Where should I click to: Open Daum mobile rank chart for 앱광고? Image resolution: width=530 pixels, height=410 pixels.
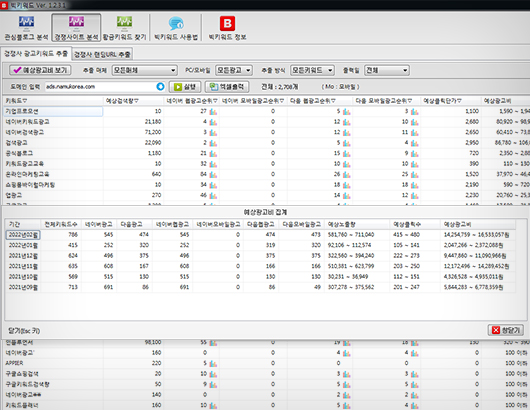coord(414,195)
